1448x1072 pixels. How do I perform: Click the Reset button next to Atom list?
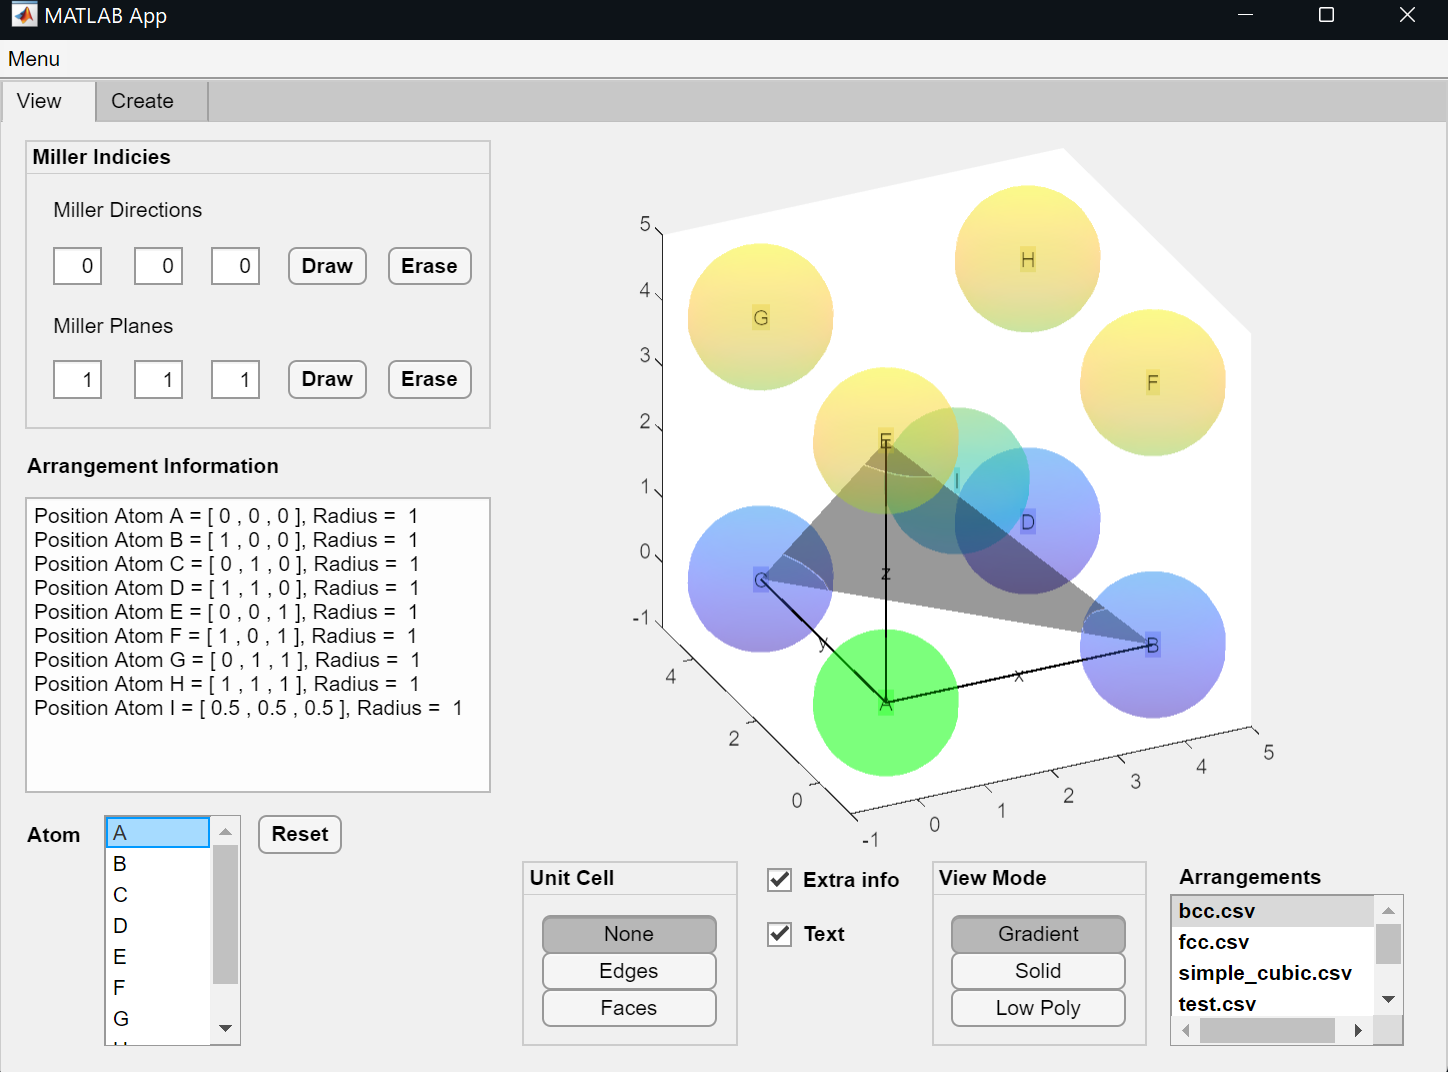pyautogui.click(x=299, y=834)
